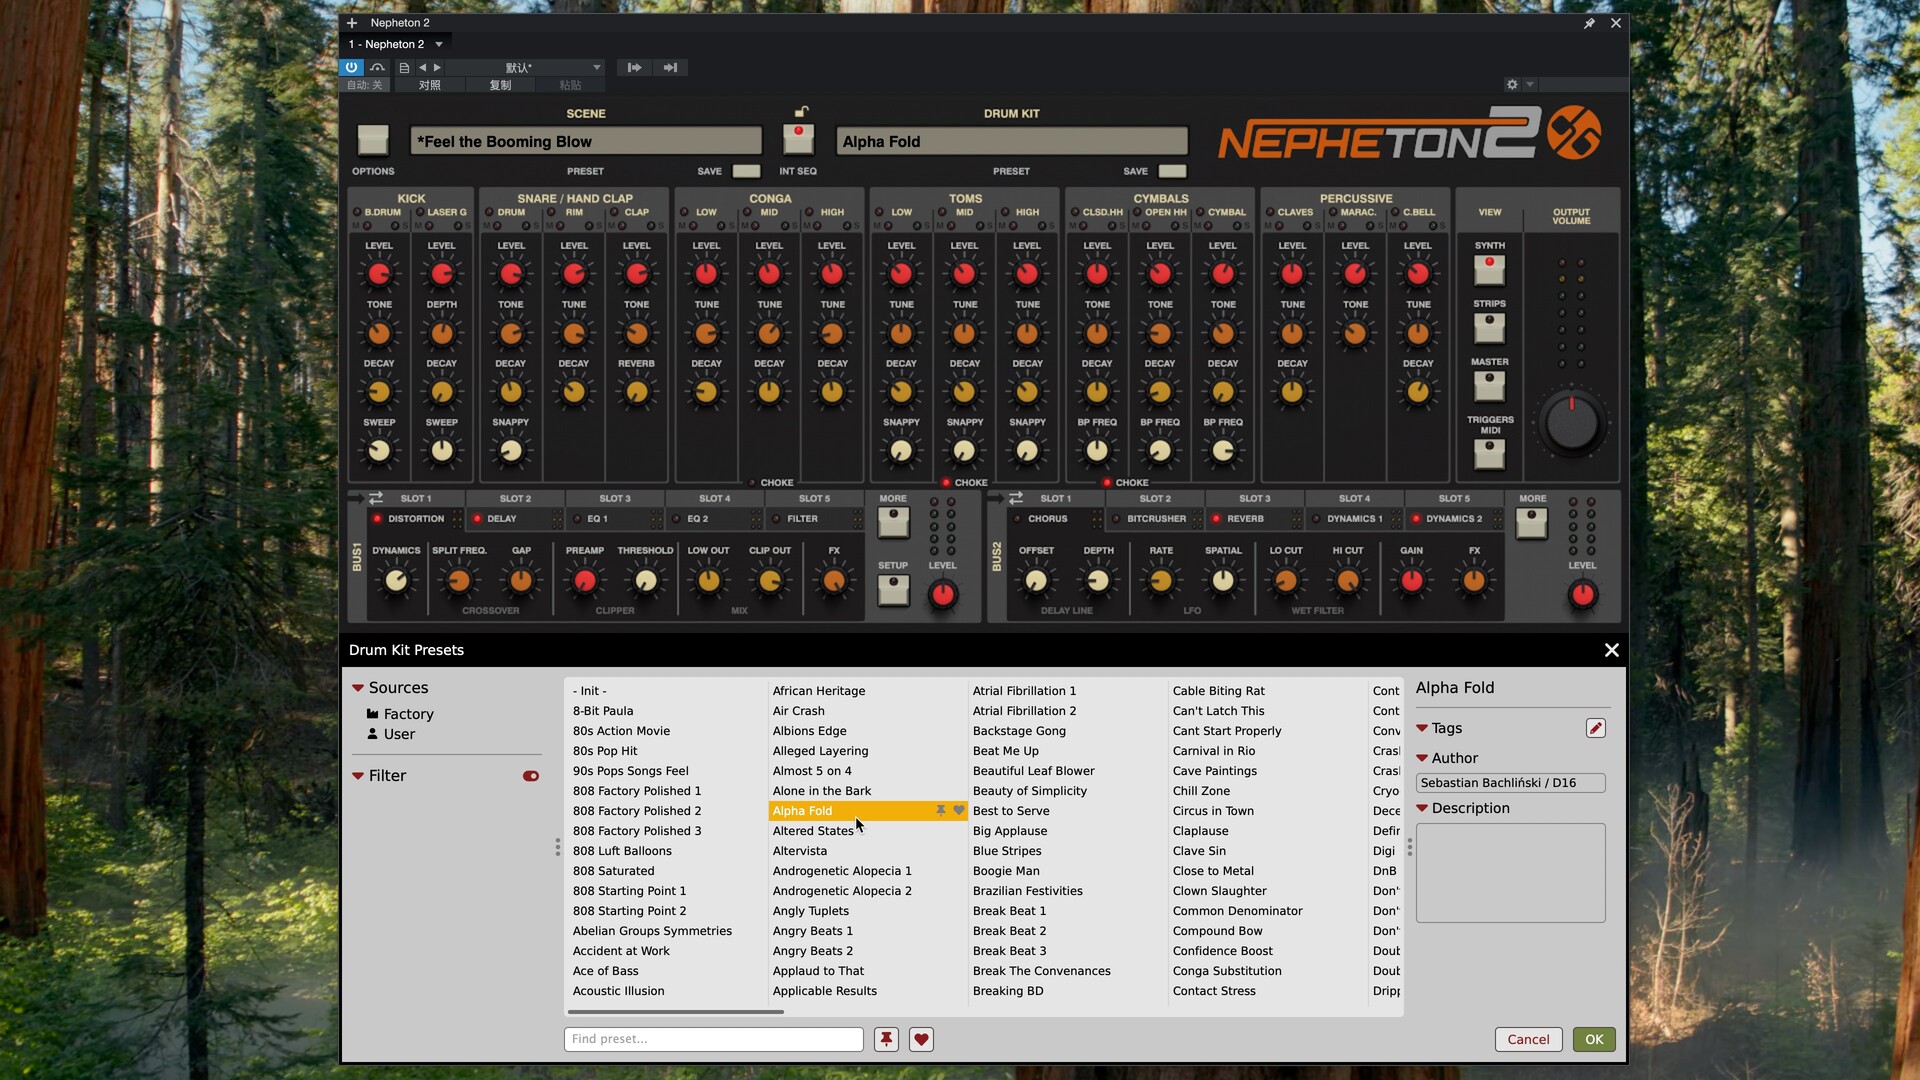
Task: Click the BUS2 slot routing arrows icon
Action: coord(1015,498)
